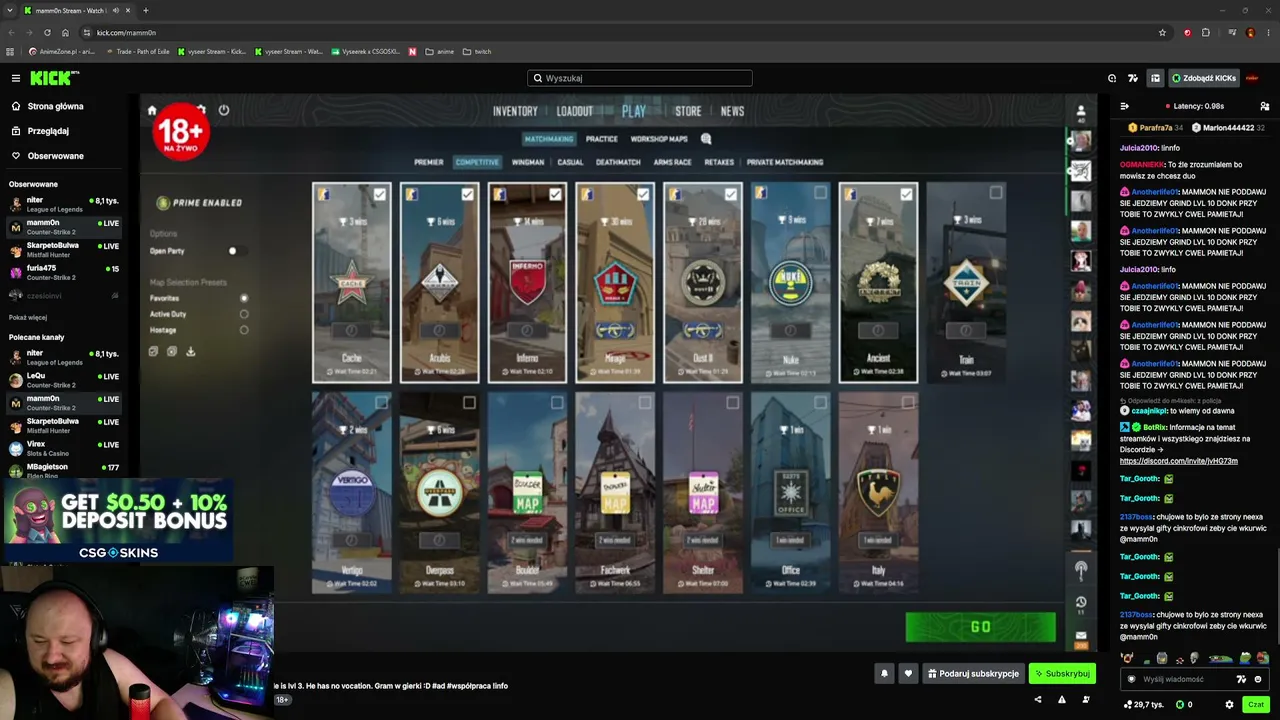Click the Zdobądź KICKs button
The image size is (1280, 720).
click(1204, 78)
